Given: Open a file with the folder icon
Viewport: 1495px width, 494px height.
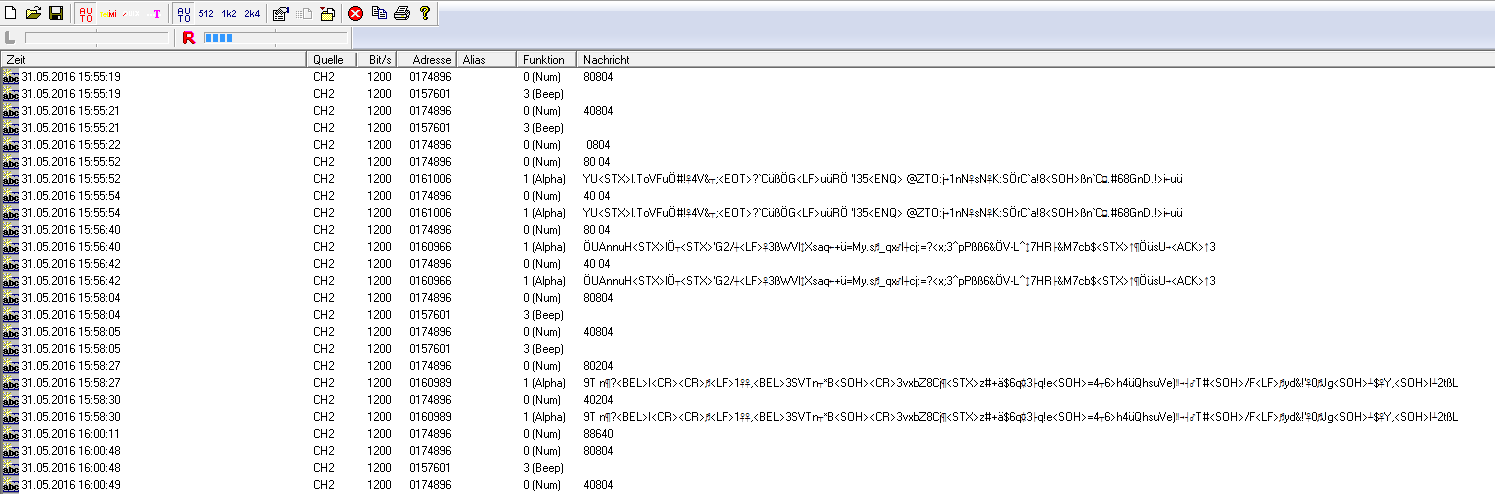Looking at the screenshot, I should (x=33, y=13).
